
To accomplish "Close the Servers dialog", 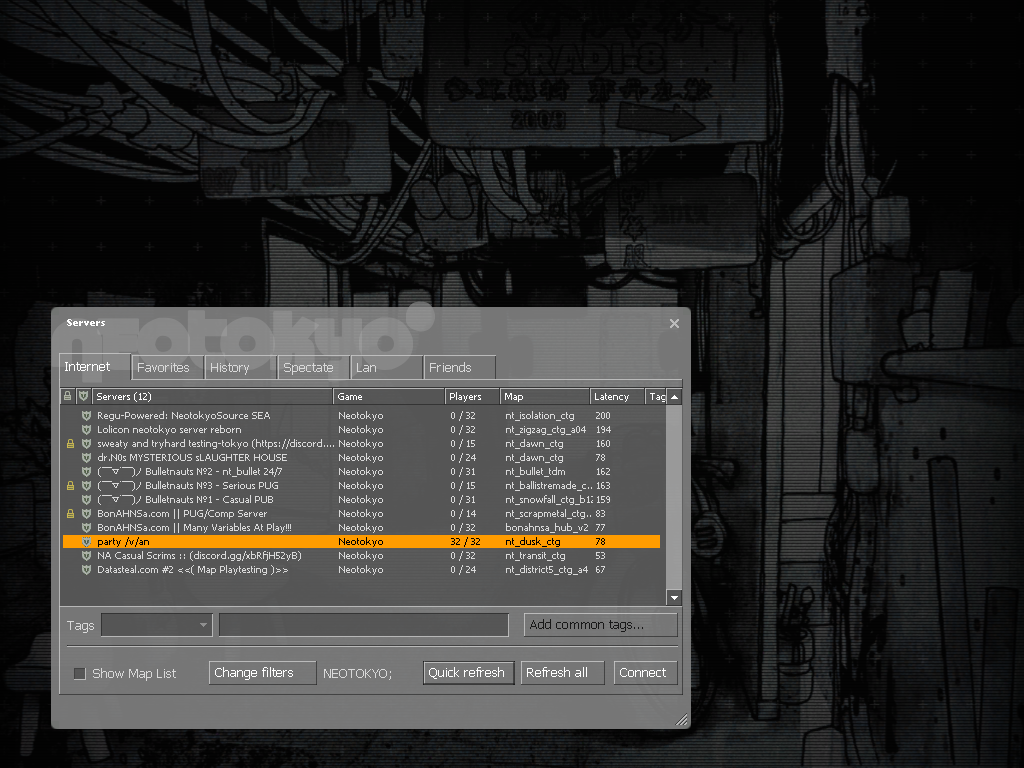I will [x=675, y=323].
